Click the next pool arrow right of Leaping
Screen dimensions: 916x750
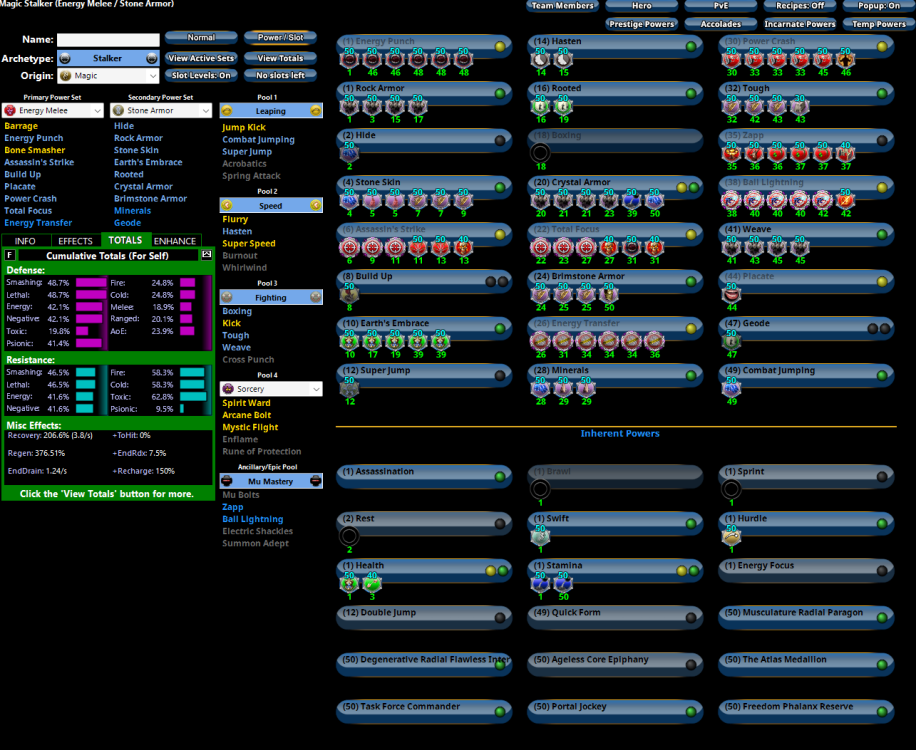[316, 111]
